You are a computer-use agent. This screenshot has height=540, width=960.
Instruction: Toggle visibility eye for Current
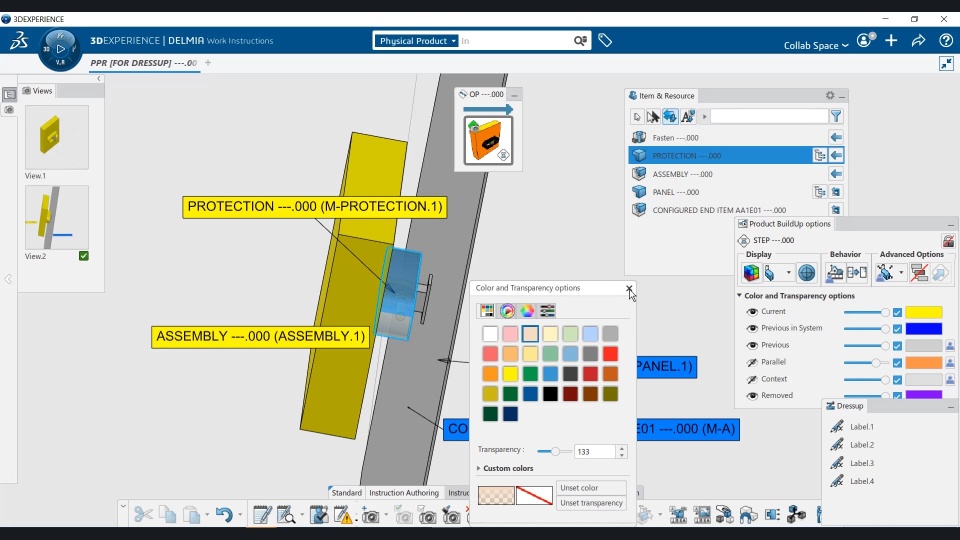[752, 312]
